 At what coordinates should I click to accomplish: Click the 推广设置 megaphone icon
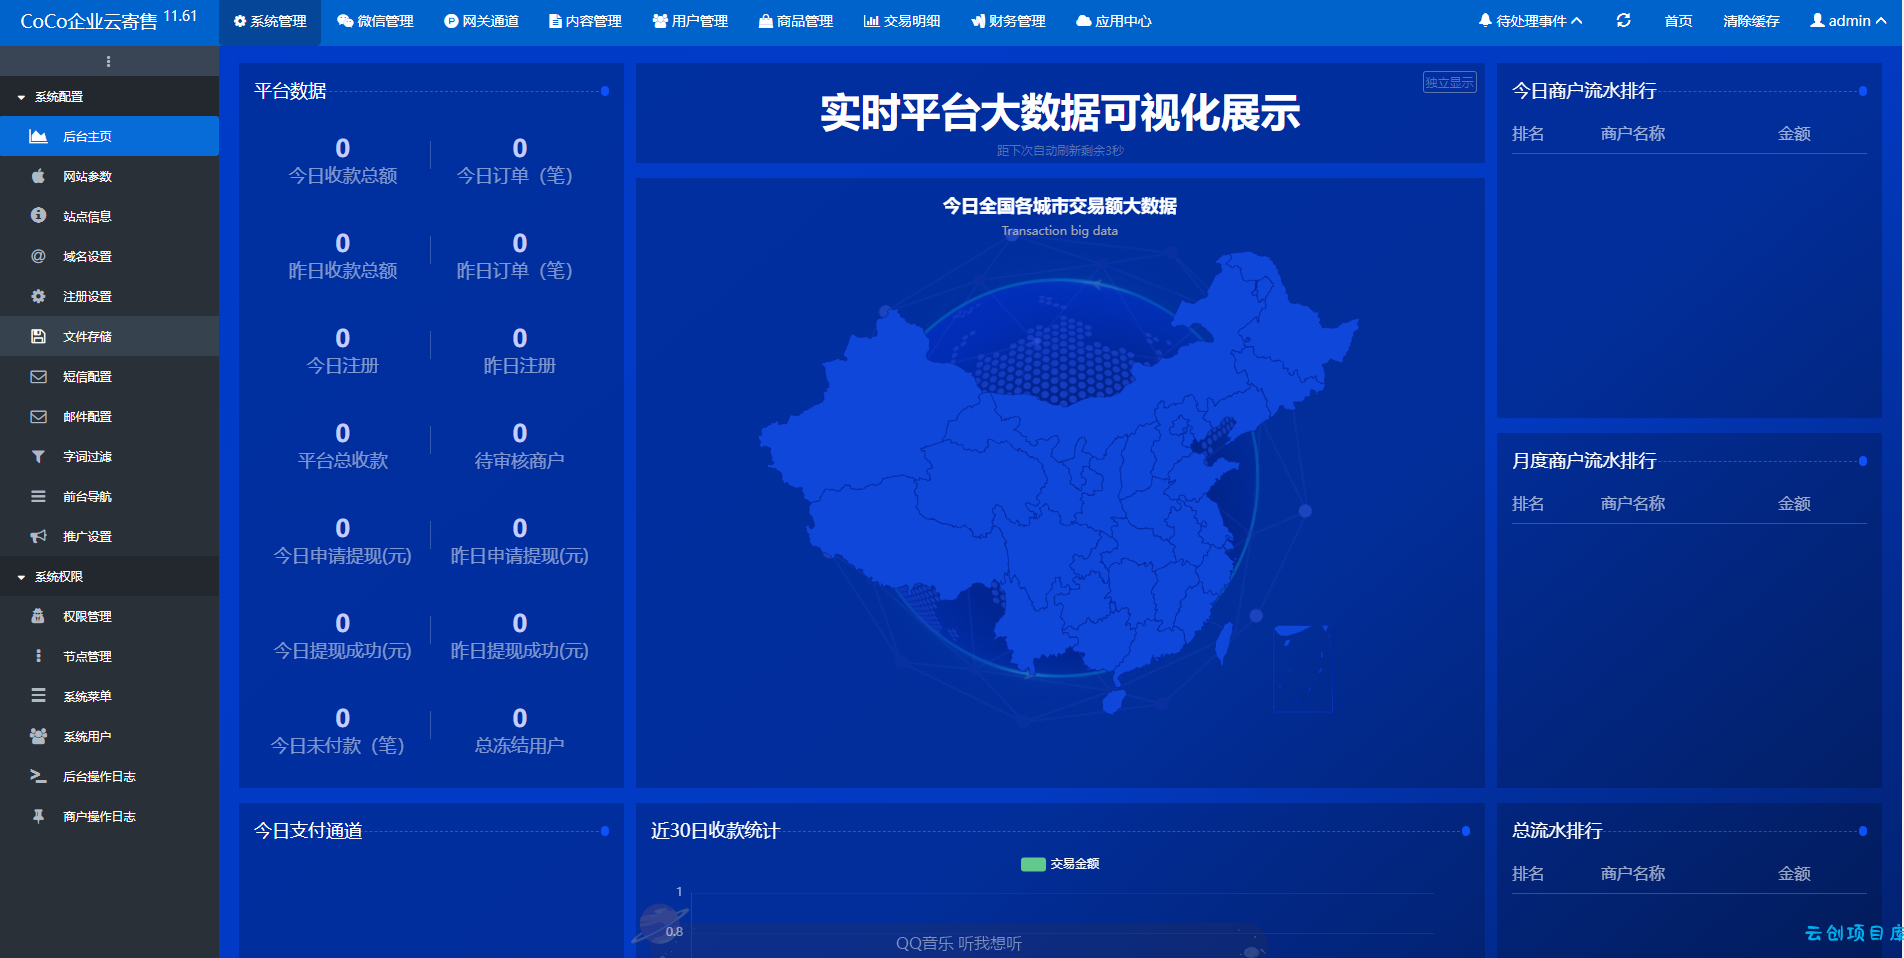(x=38, y=536)
